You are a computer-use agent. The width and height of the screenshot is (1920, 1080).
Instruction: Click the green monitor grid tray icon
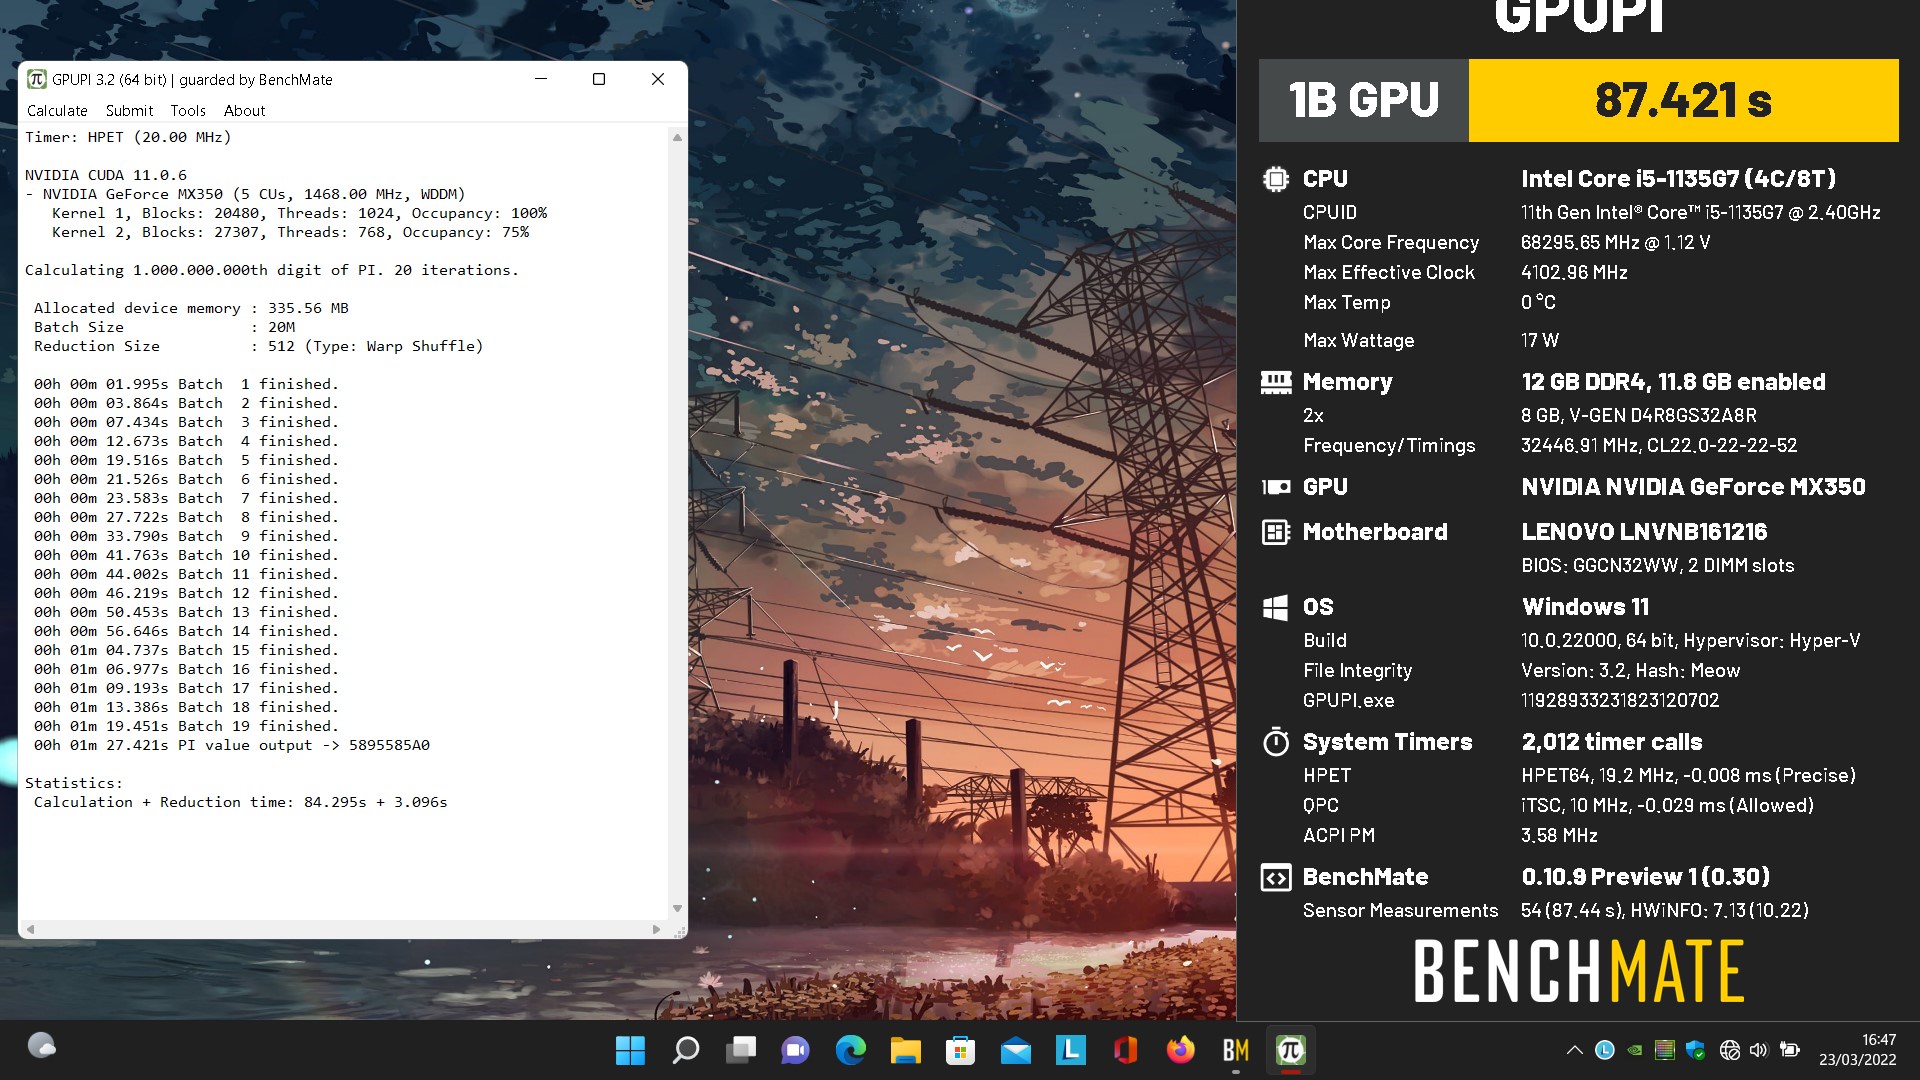pyautogui.click(x=1665, y=1050)
